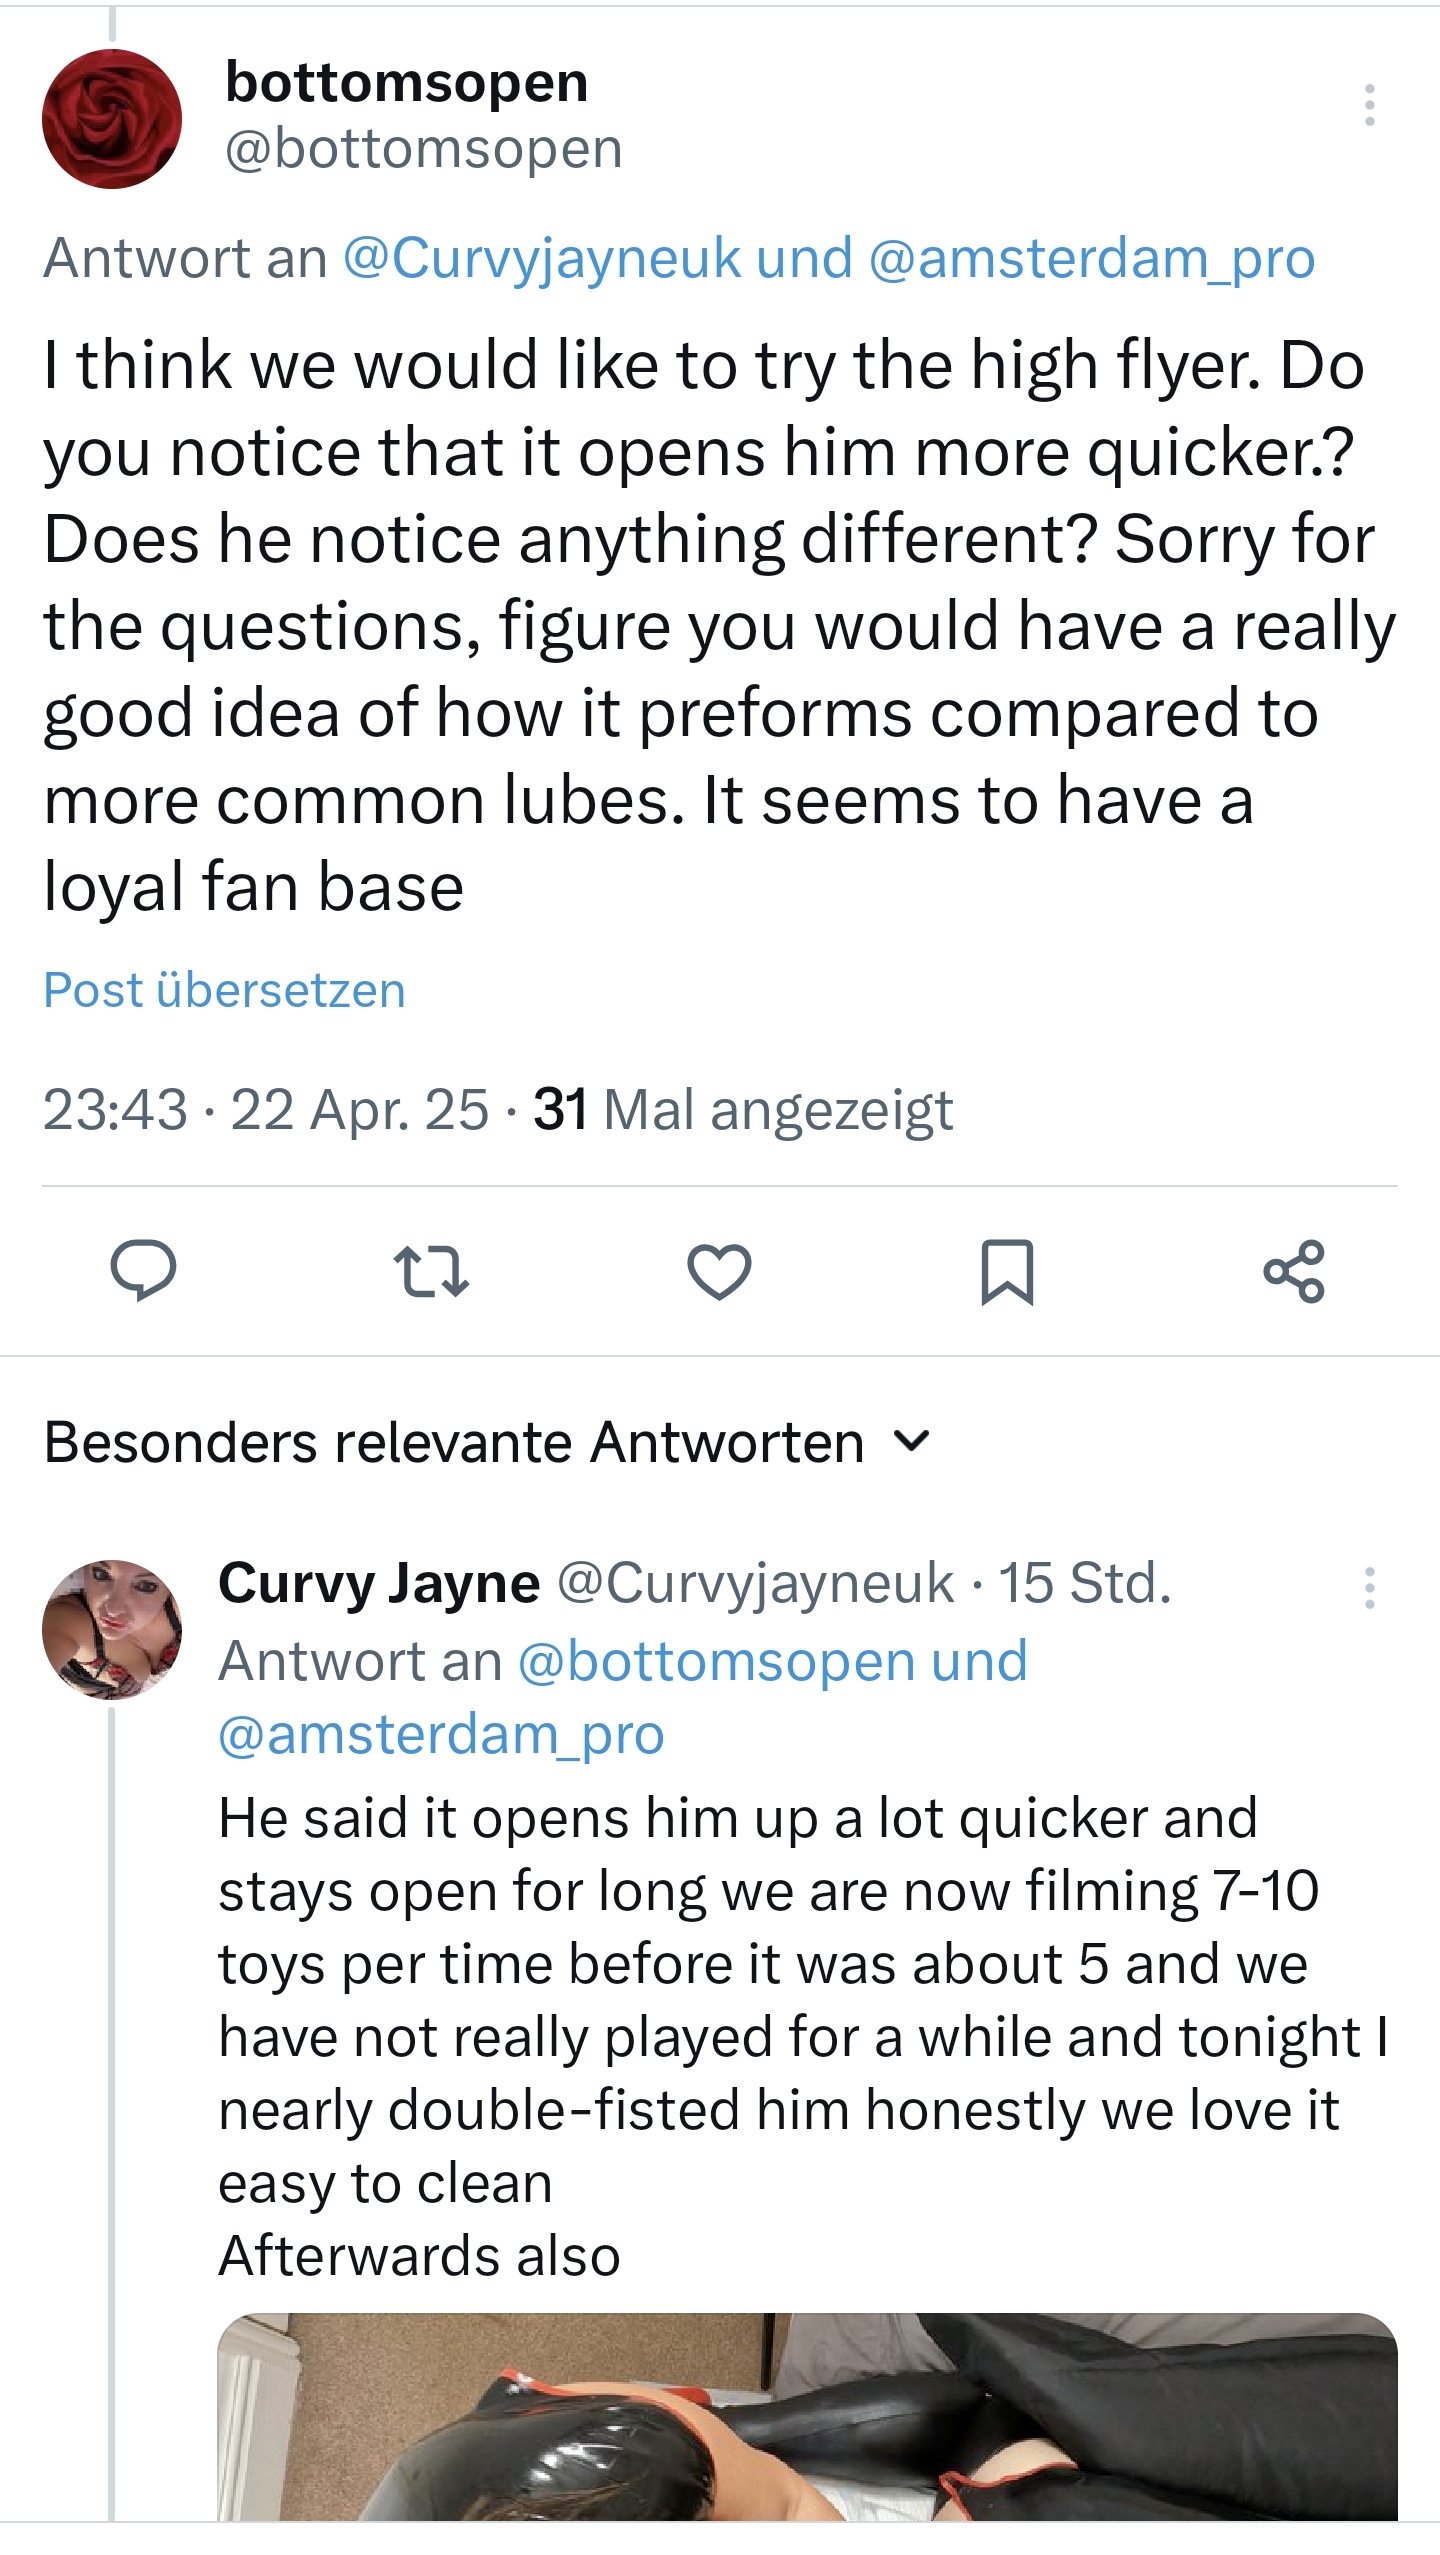Tap the '15 Std.' reply timestamp
Image resolution: width=1440 pixels, height=2555 pixels.
[x=1085, y=1583]
